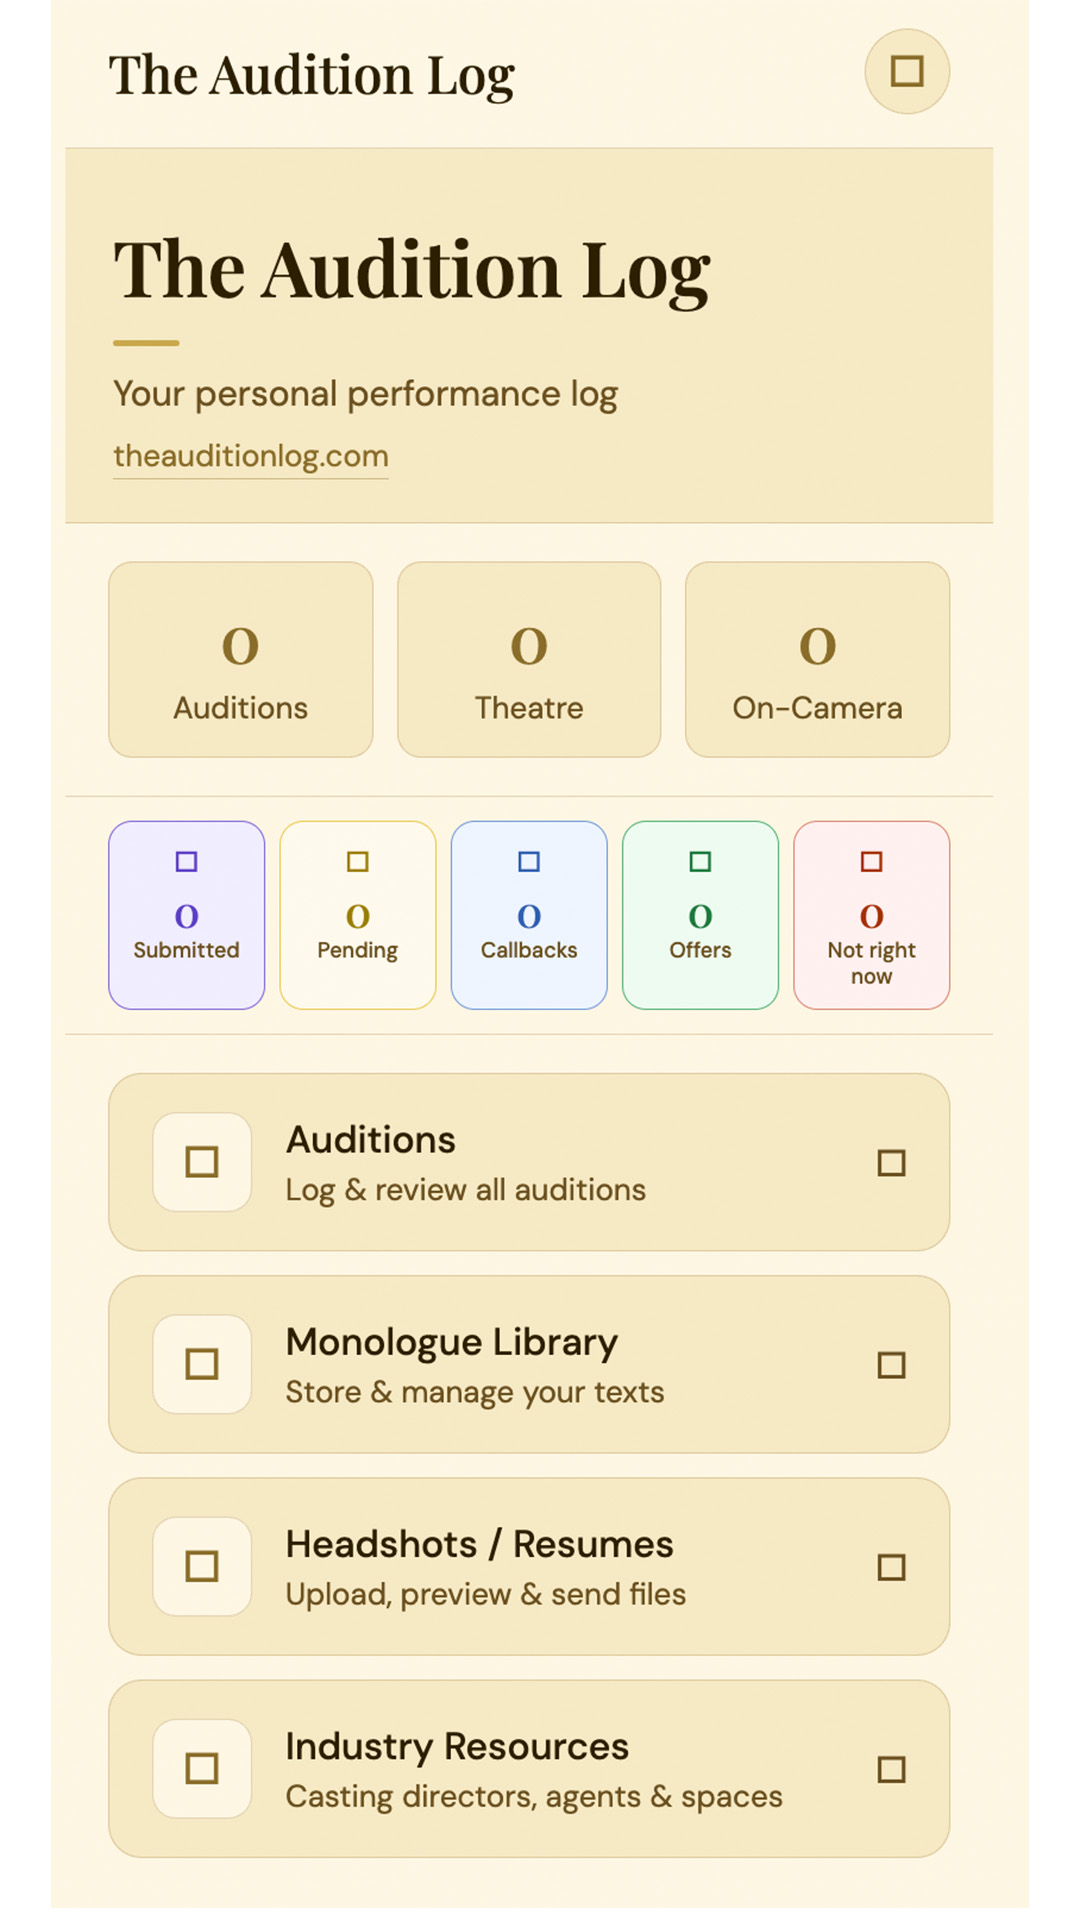Select the purple Submitted status card
The height and width of the screenshot is (1920, 1080).
[187, 915]
